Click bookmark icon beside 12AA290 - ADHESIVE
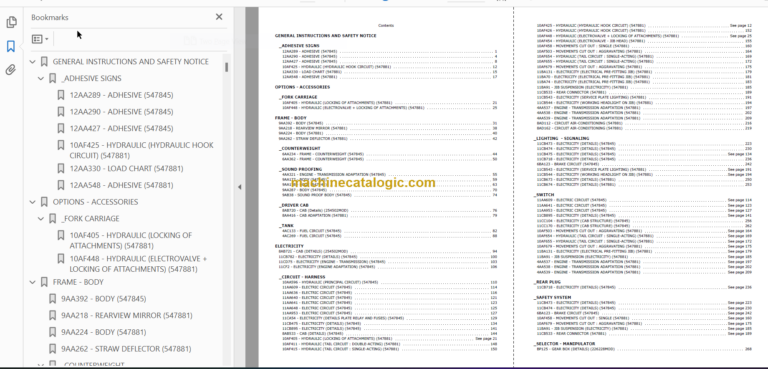 (61, 112)
